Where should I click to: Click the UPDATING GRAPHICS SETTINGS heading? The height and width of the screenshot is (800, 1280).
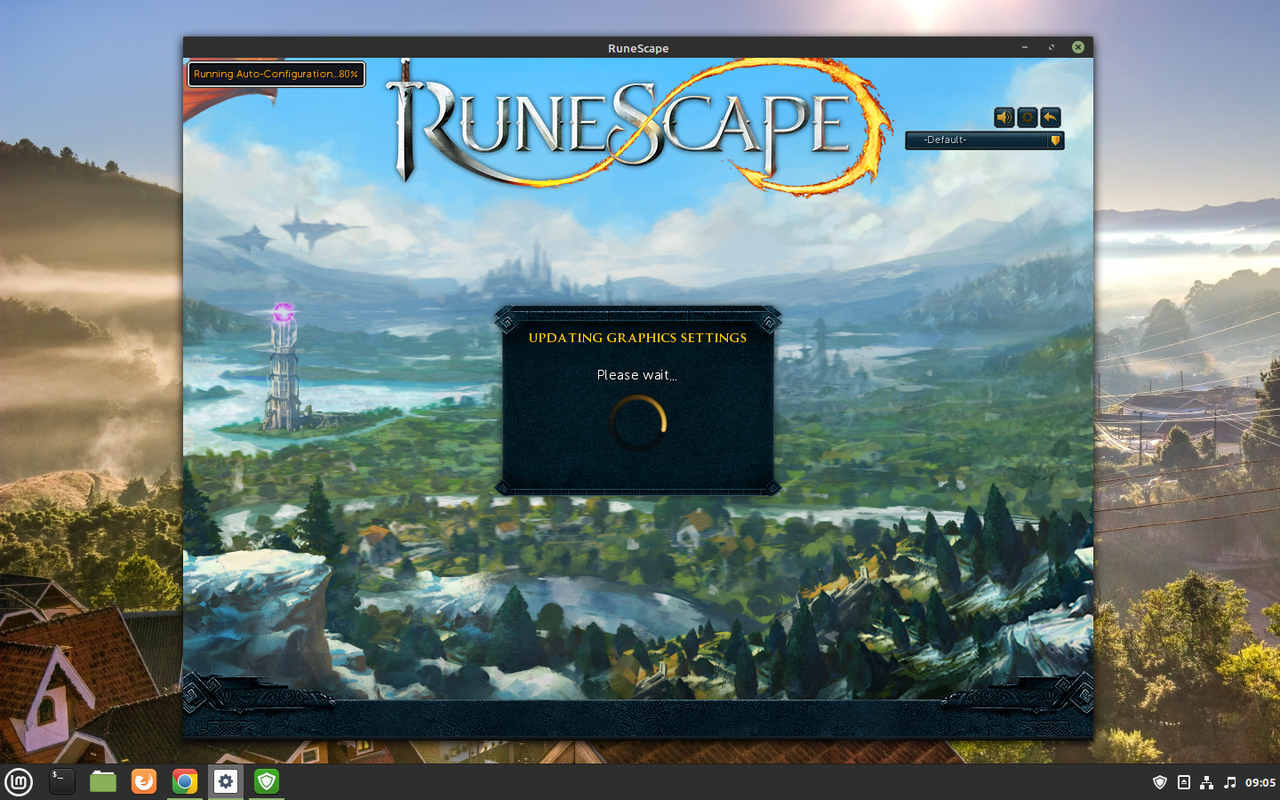point(637,338)
